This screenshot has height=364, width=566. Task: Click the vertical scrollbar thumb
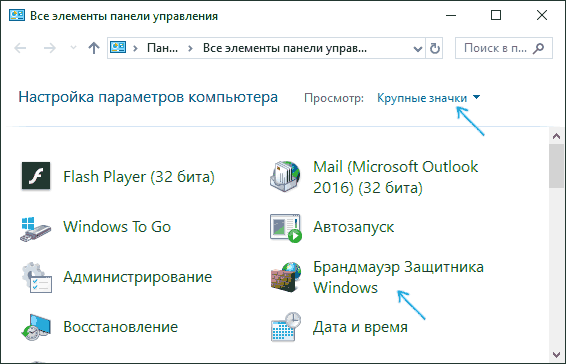coord(556,165)
